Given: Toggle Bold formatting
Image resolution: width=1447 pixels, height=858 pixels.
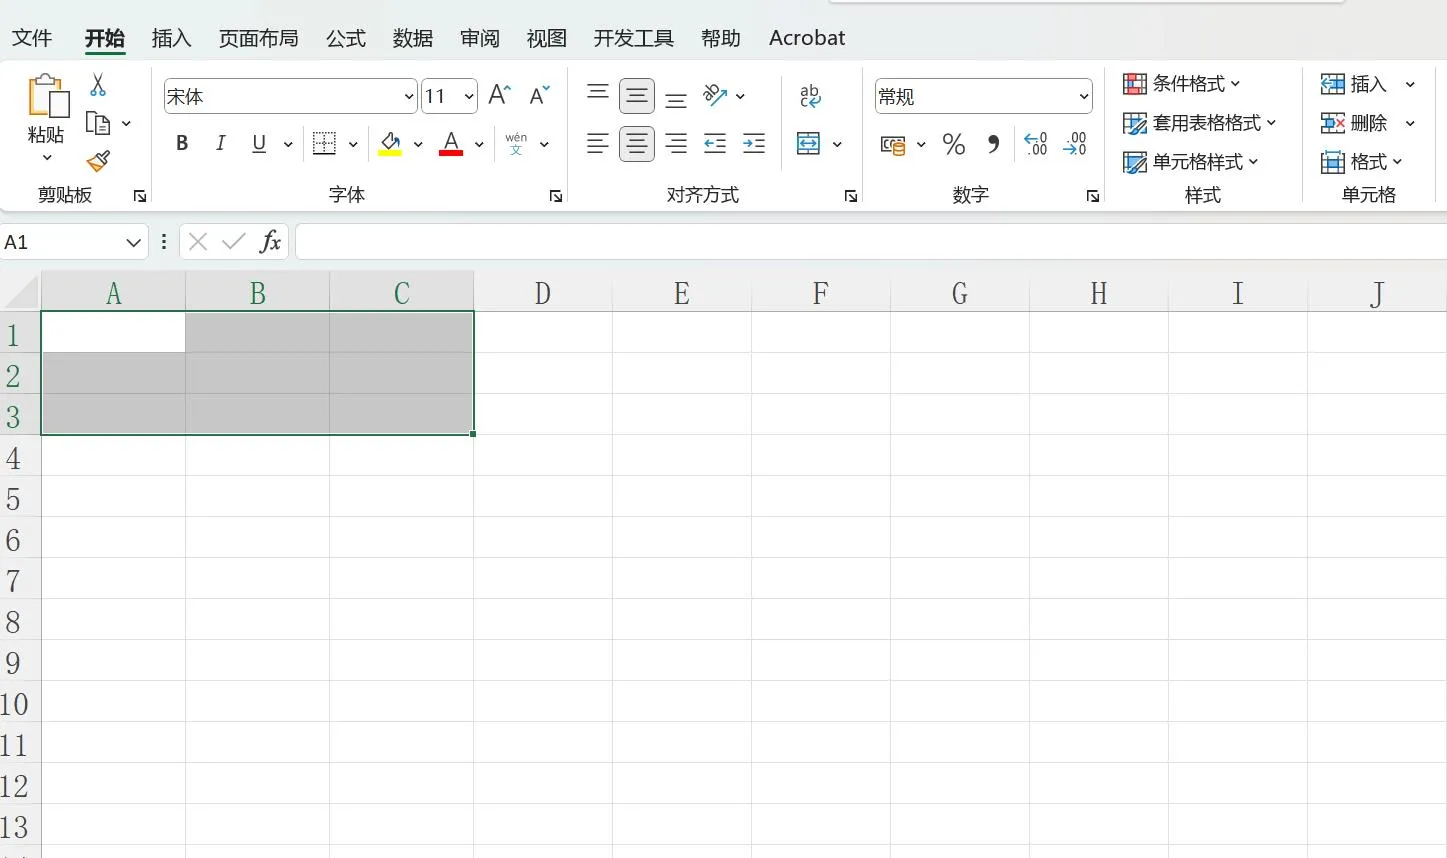Looking at the screenshot, I should coord(182,144).
